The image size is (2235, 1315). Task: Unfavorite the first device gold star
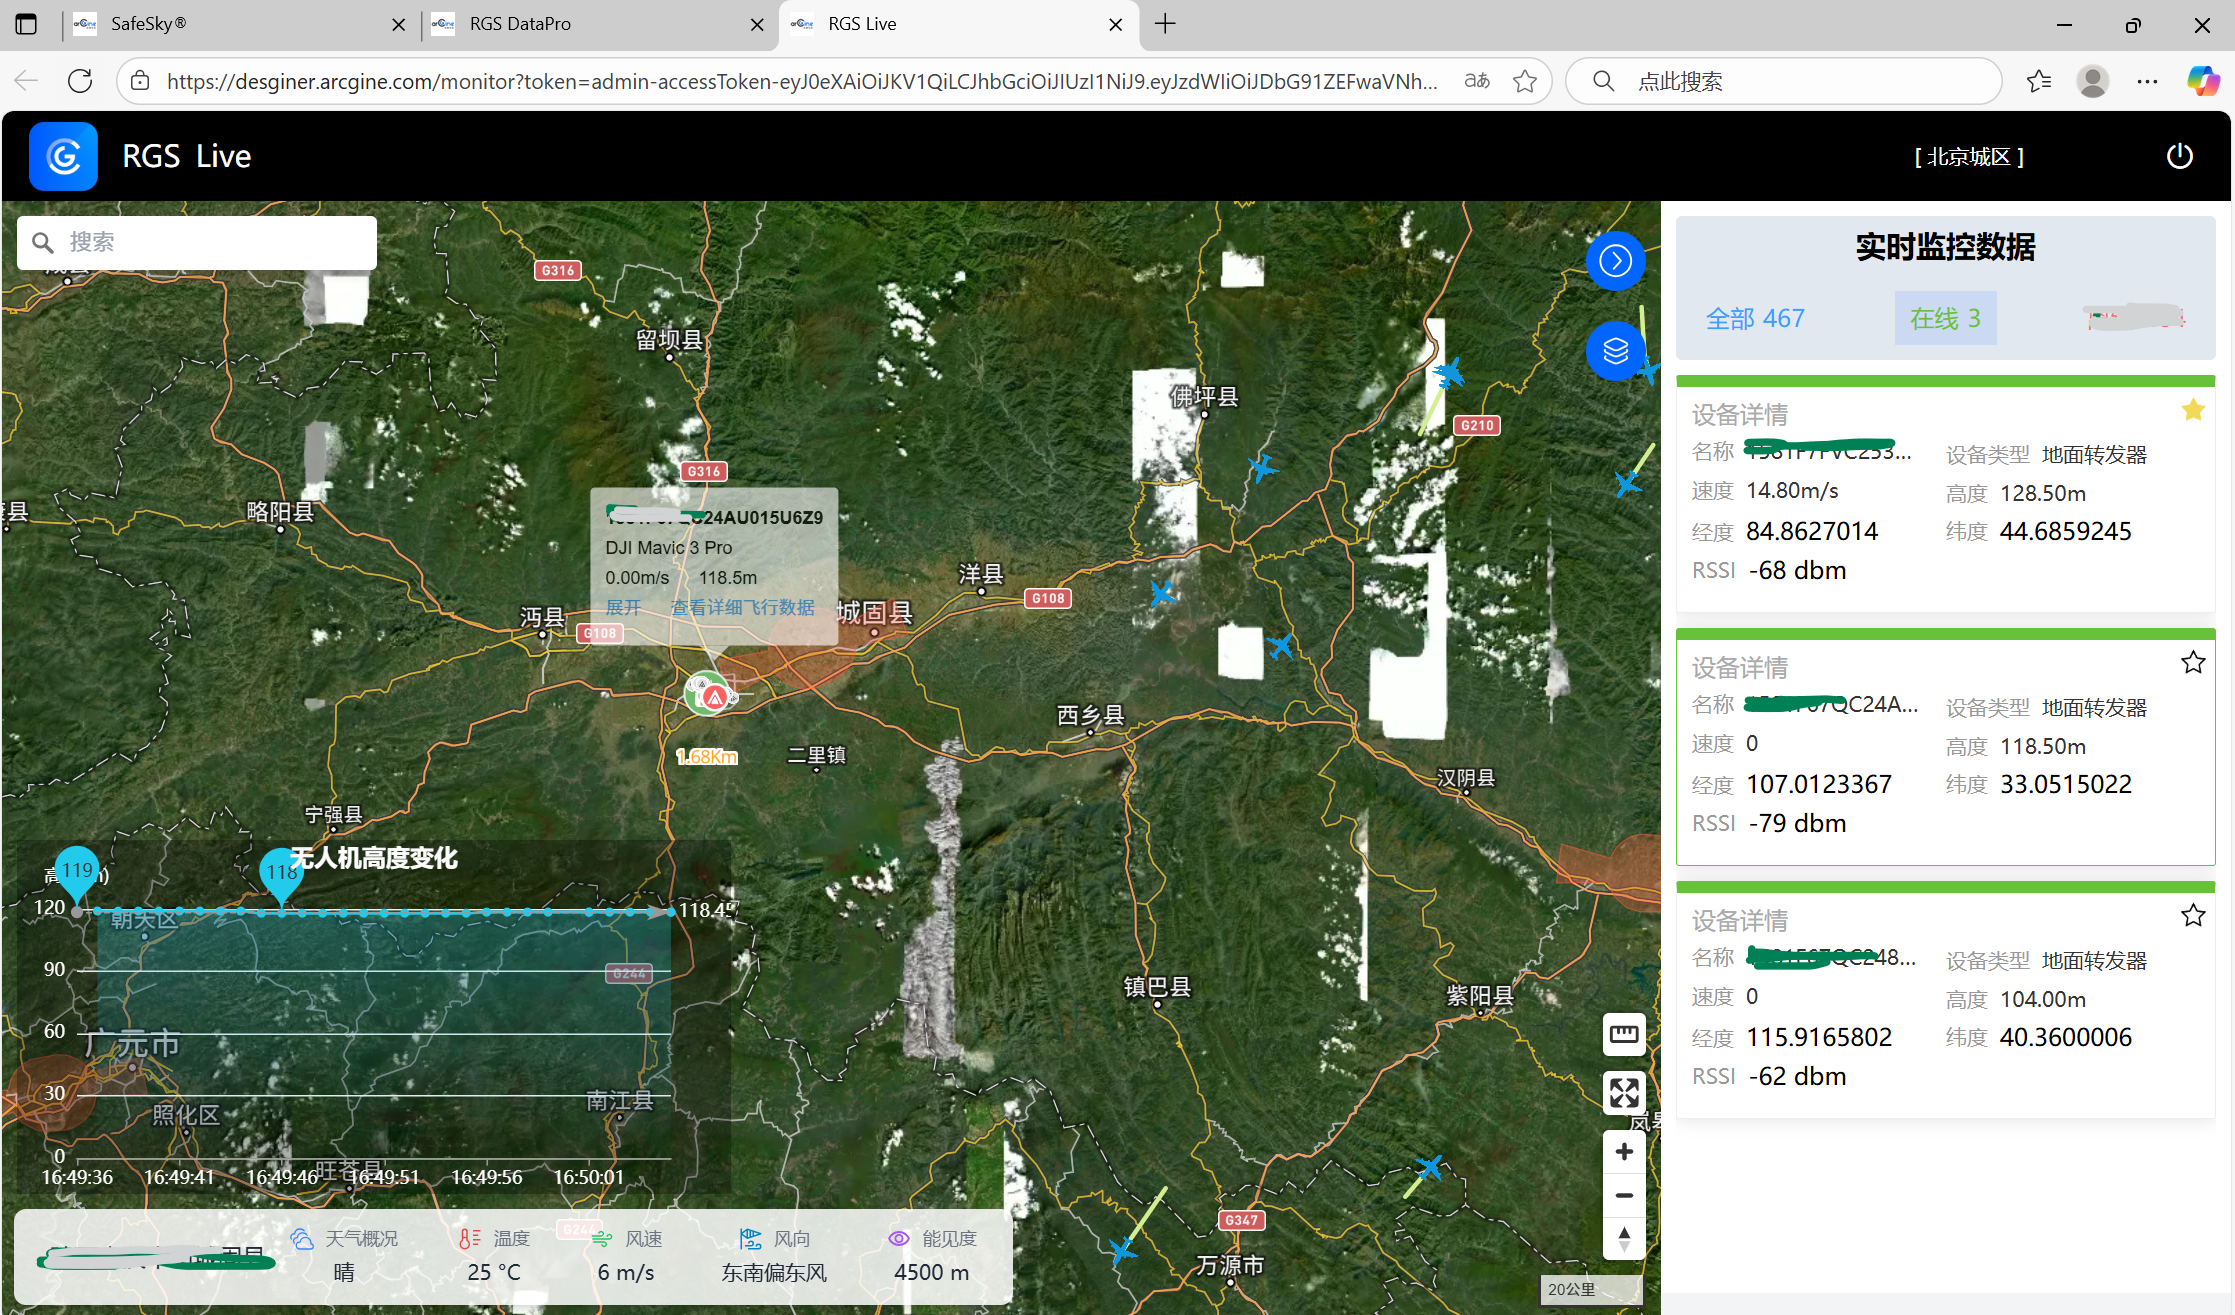pyautogui.click(x=2192, y=410)
